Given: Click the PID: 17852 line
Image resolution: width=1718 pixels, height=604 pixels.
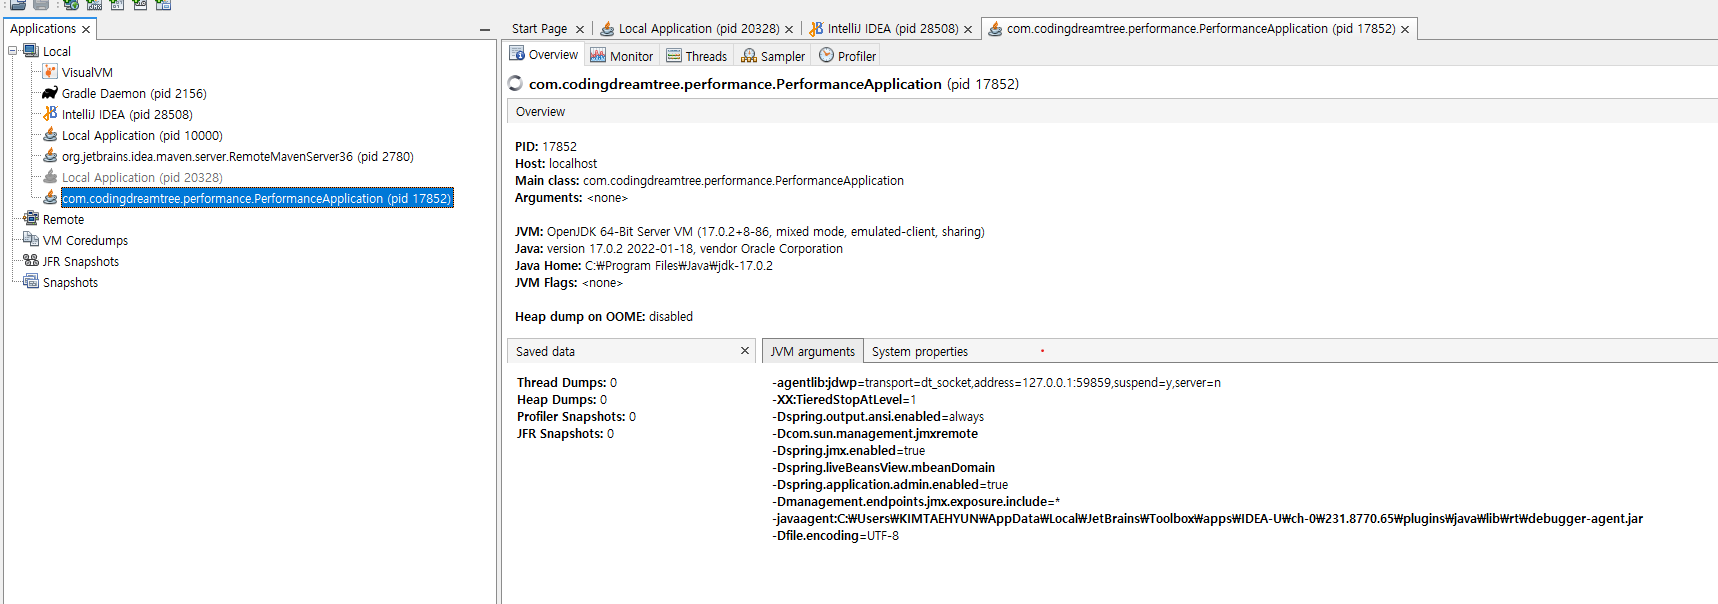Looking at the screenshot, I should [546, 146].
